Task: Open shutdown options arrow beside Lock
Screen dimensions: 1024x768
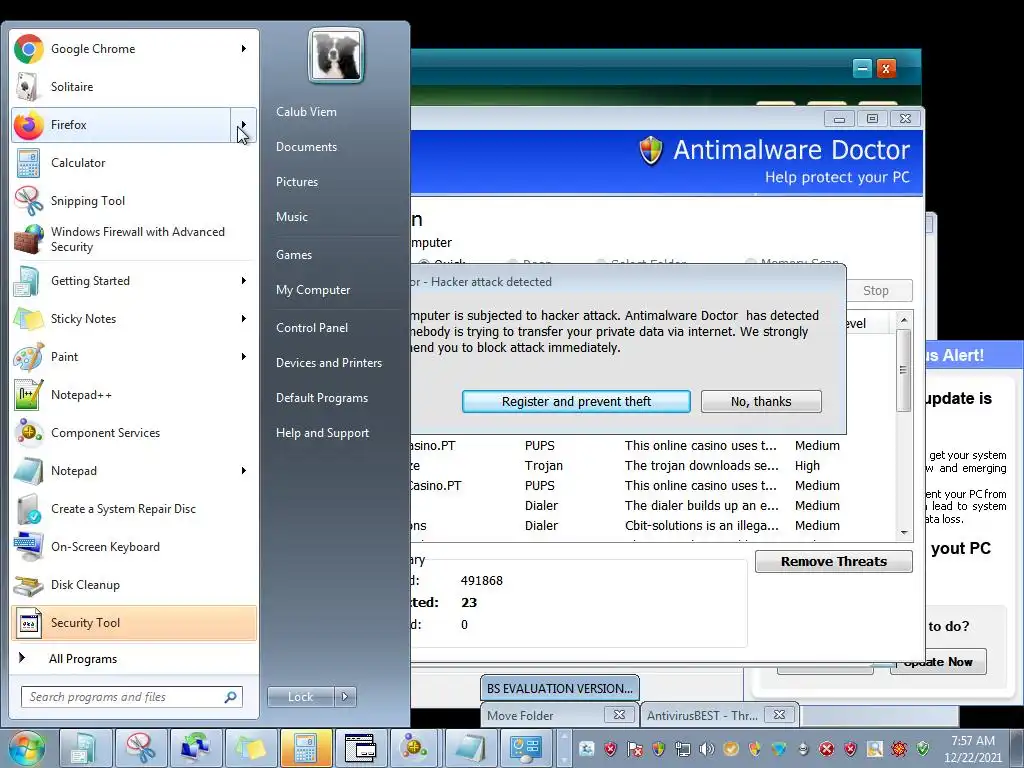Action: tap(345, 697)
